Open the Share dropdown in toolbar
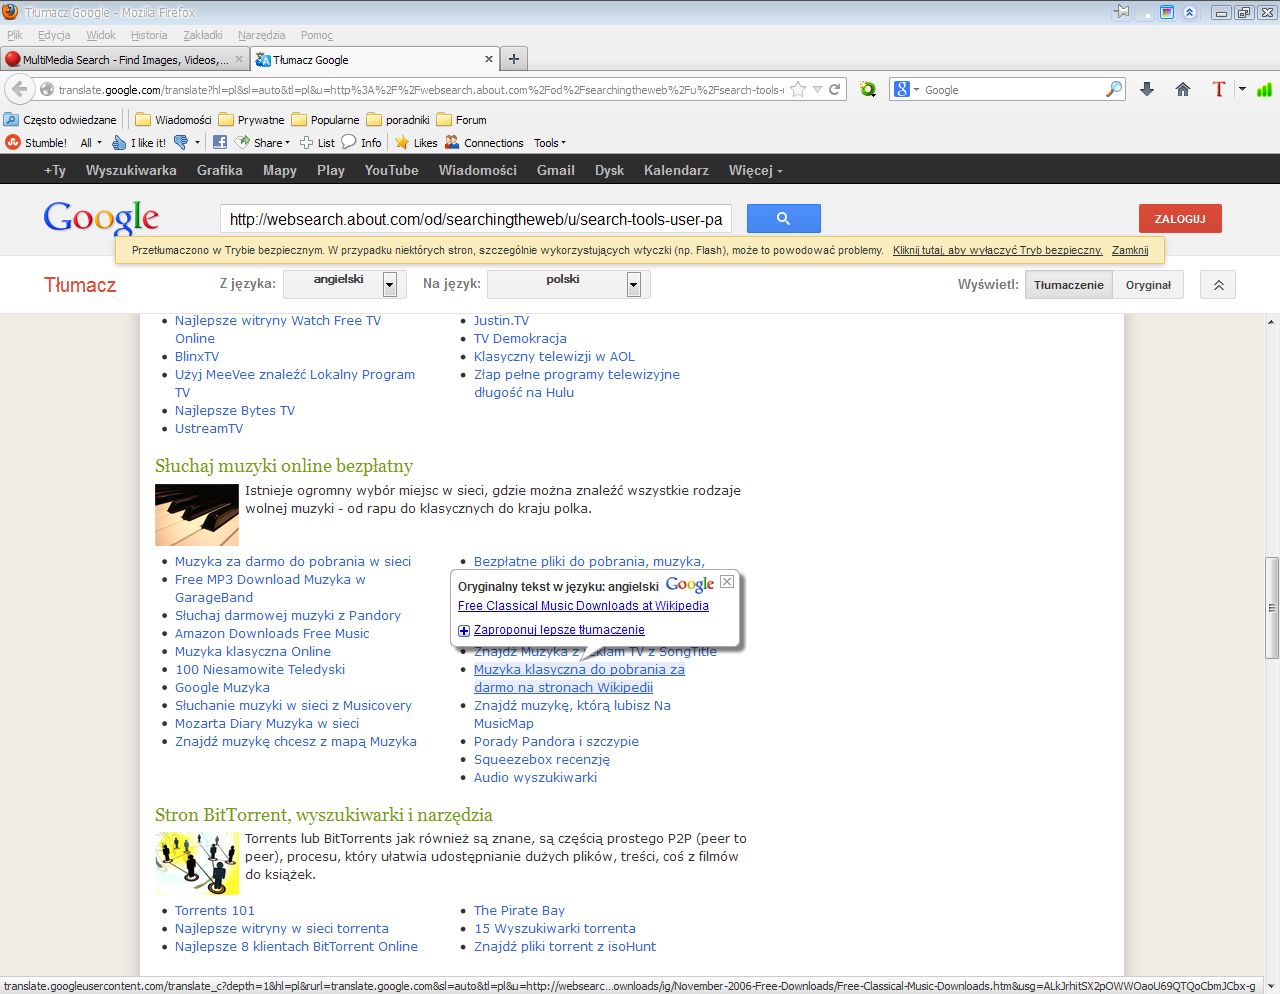 point(263,143)
